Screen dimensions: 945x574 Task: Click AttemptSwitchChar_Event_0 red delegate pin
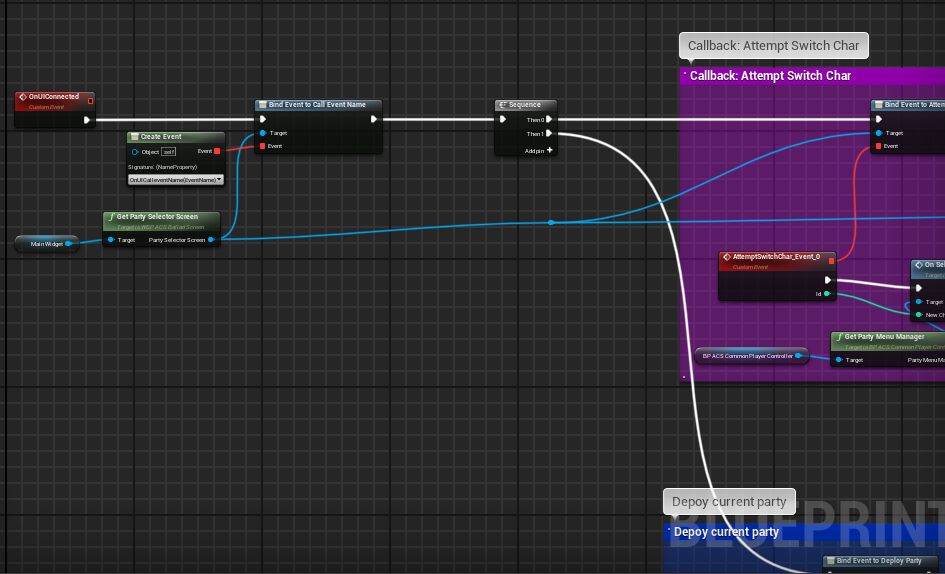832,260
